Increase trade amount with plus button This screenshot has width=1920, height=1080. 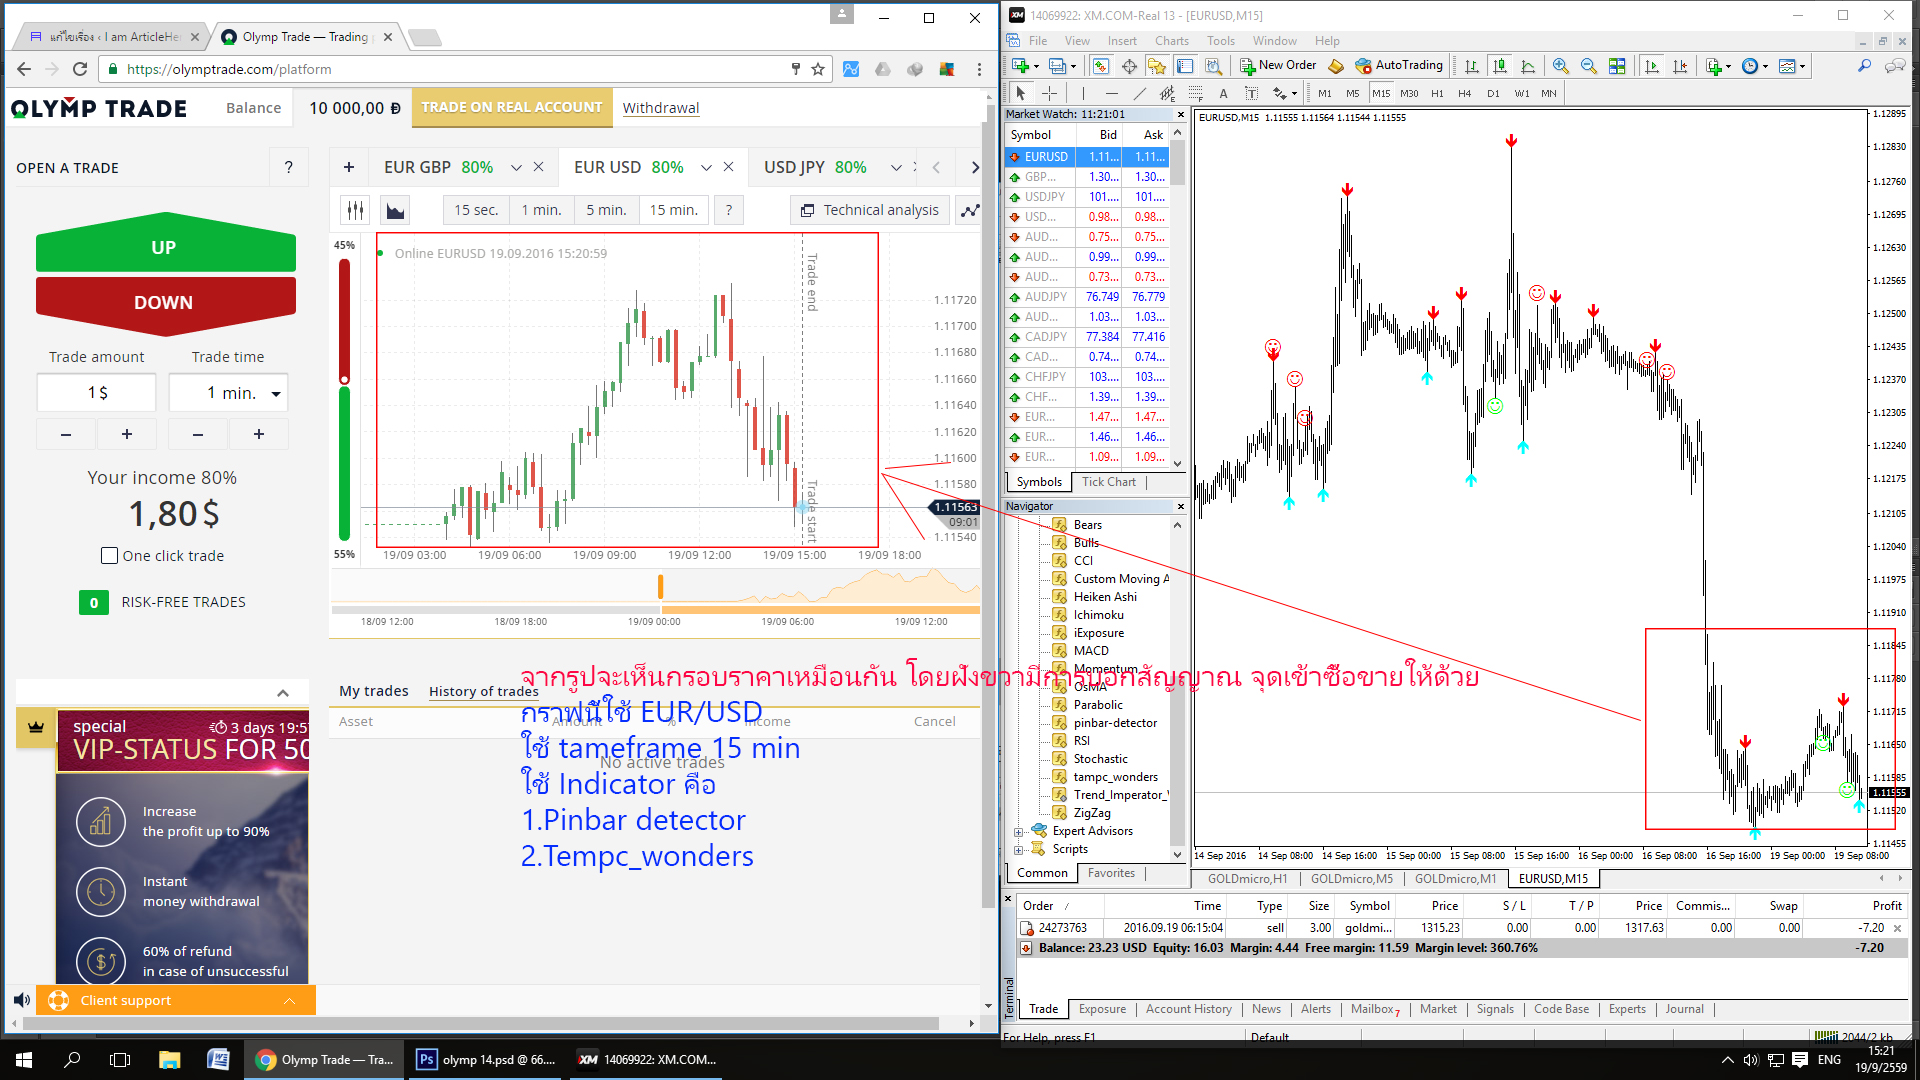pos(127,434)
